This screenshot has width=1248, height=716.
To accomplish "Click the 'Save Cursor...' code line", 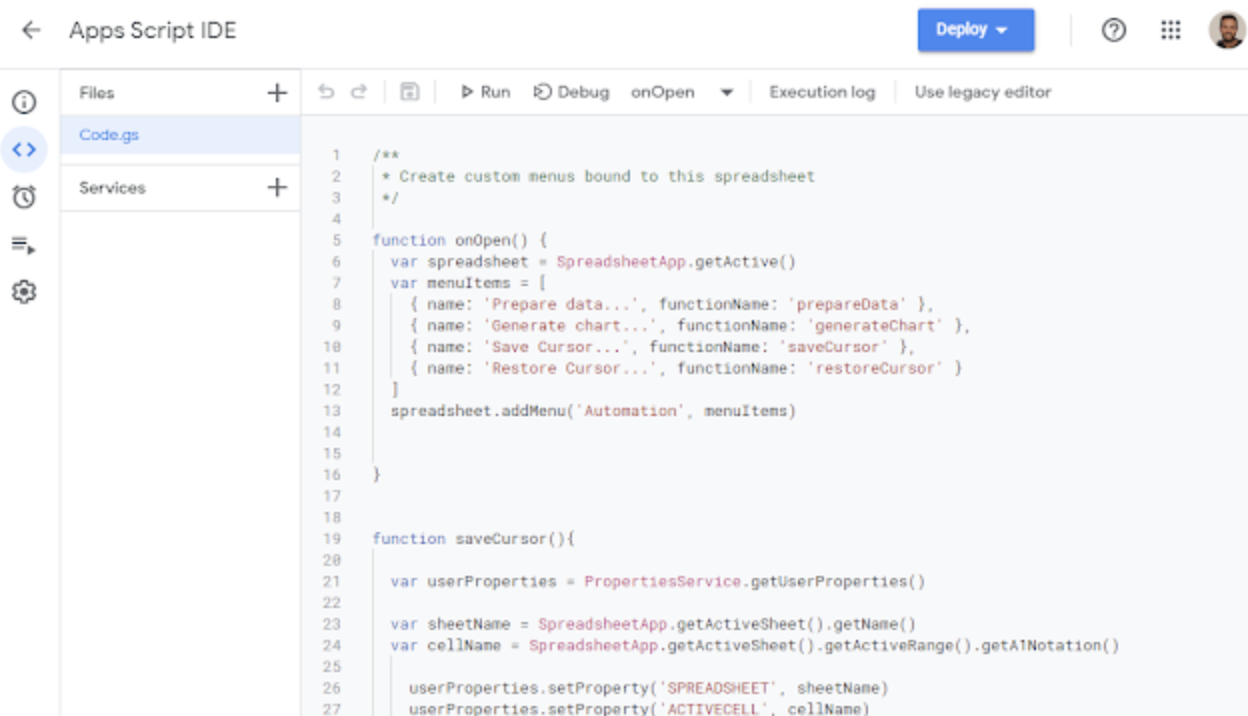I will (x=662, y=346).
